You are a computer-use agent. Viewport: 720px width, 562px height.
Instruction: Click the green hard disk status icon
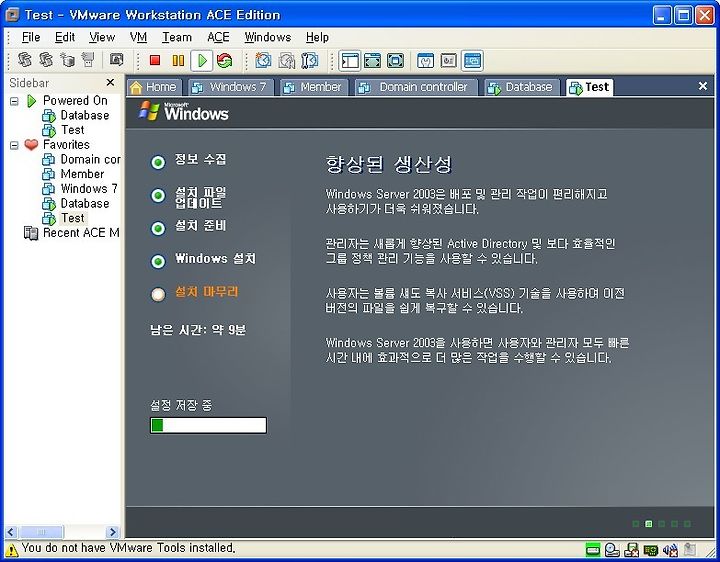[593, 550]
